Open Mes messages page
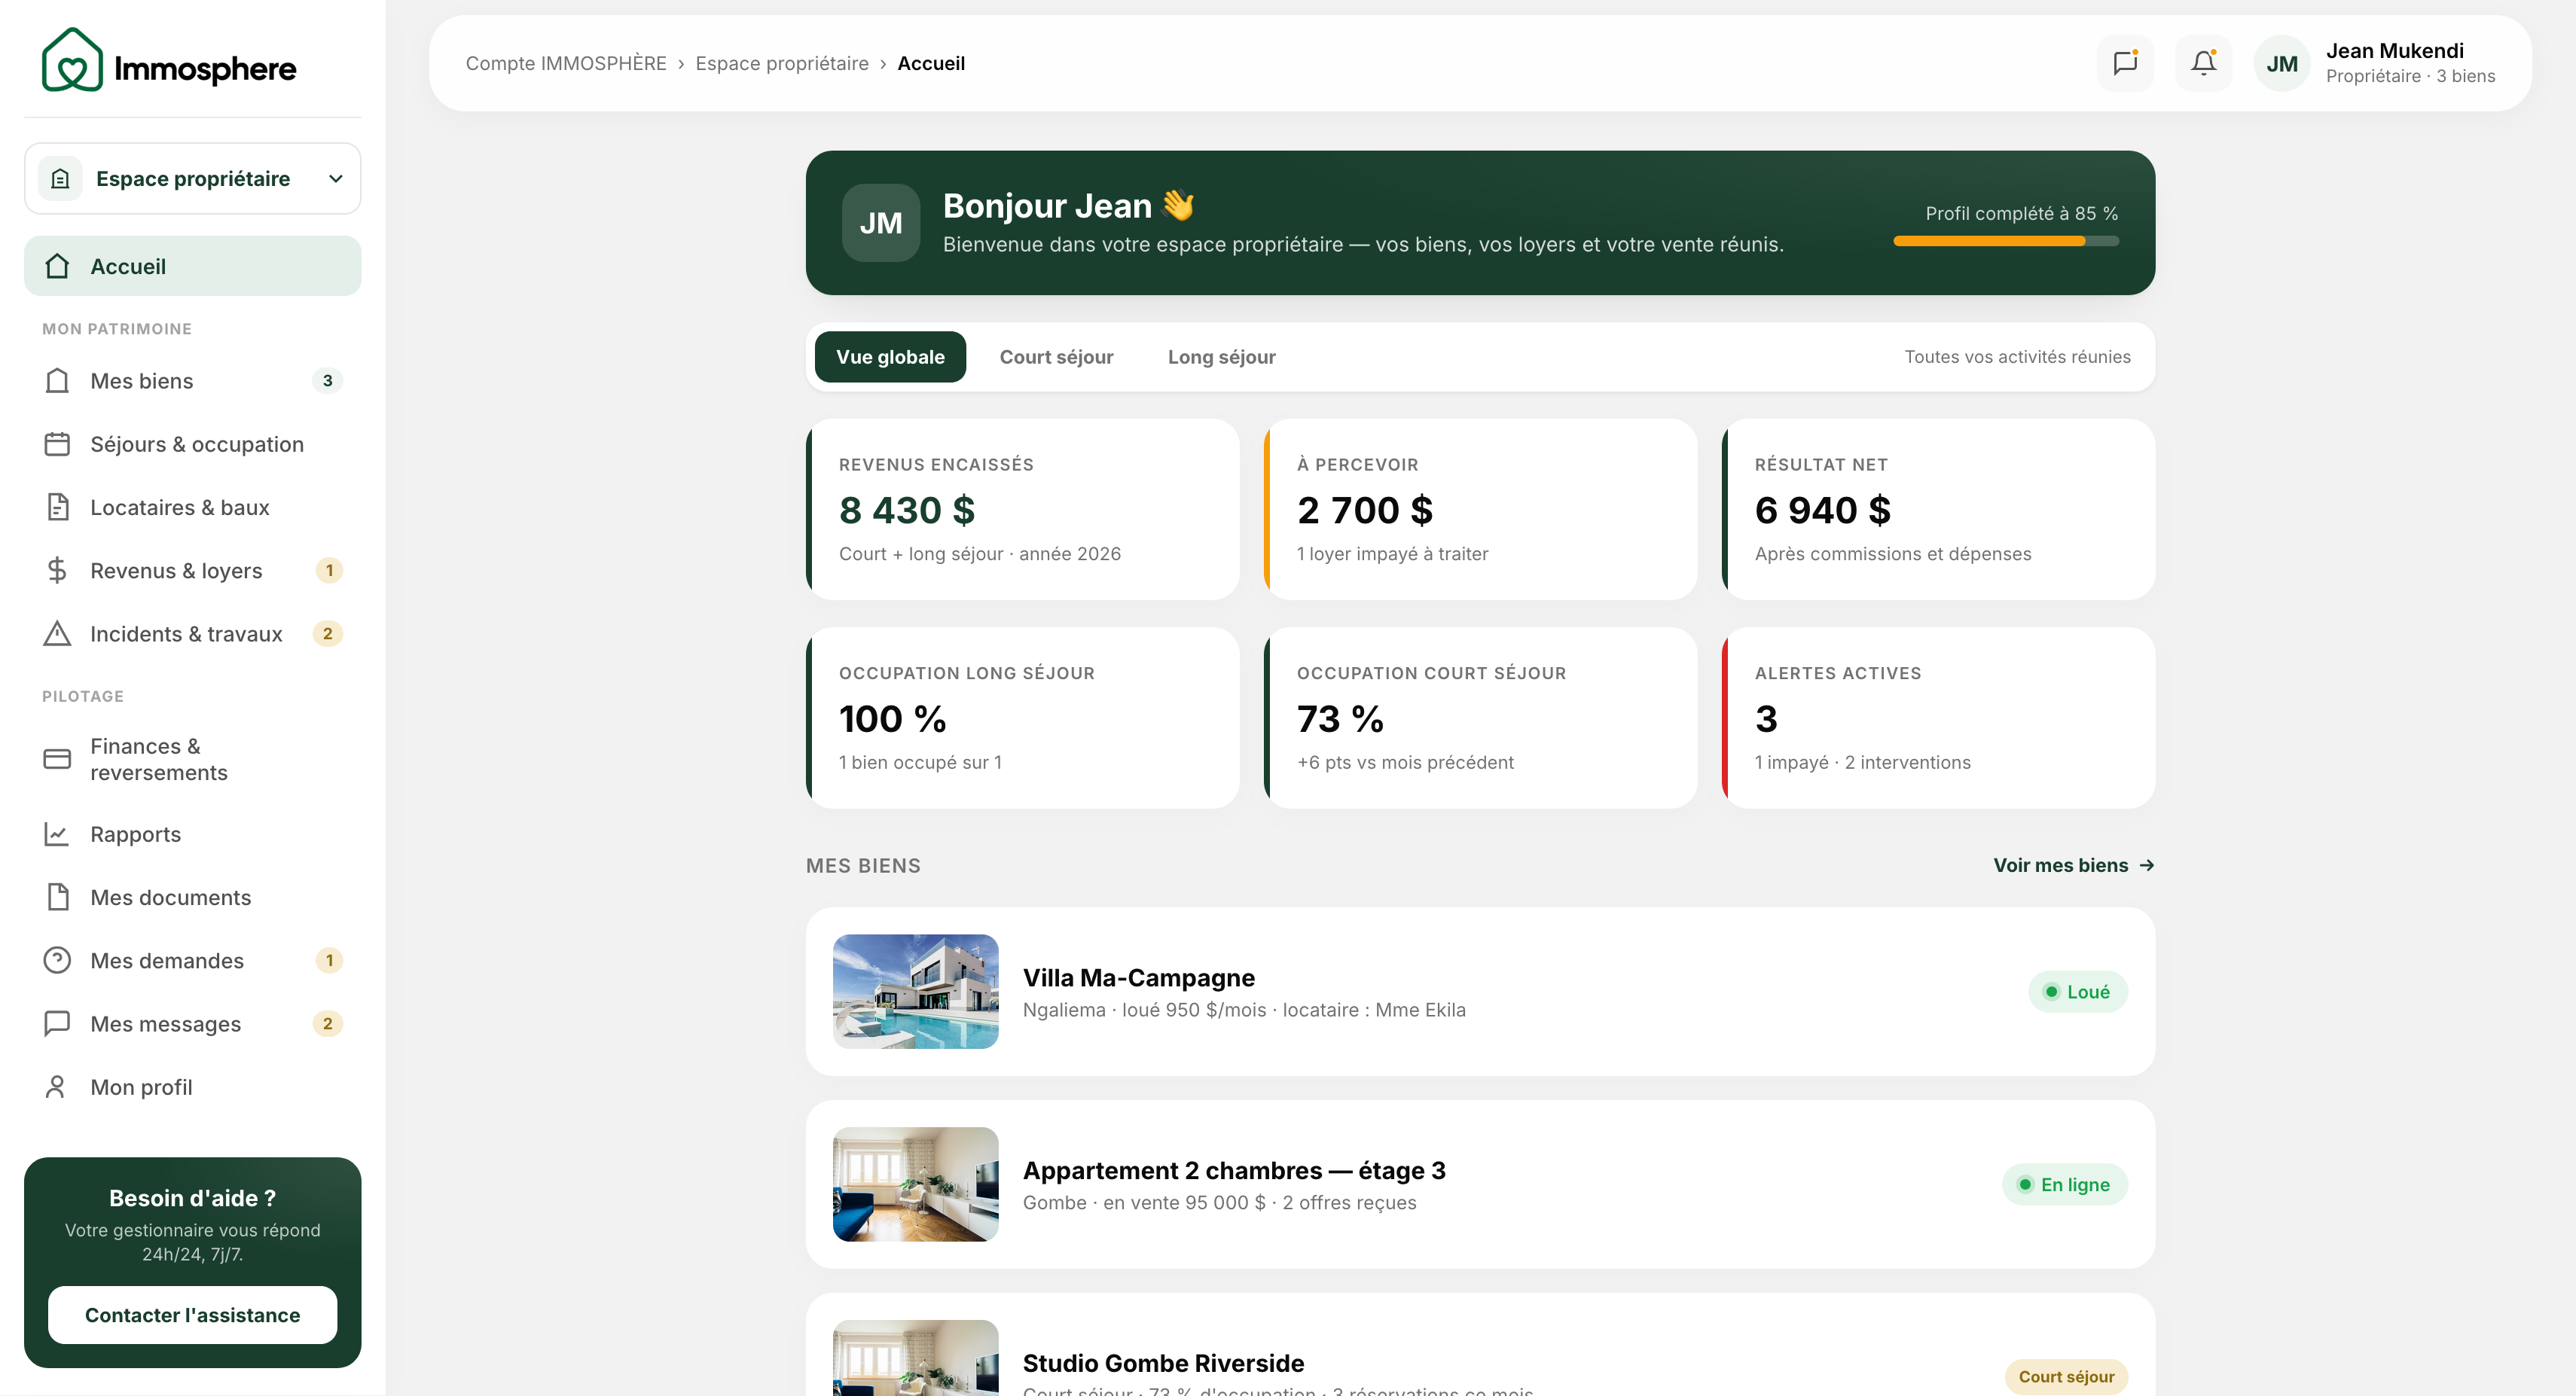The height and width of the screenshot is (1396, 2576). (193, 1024)
